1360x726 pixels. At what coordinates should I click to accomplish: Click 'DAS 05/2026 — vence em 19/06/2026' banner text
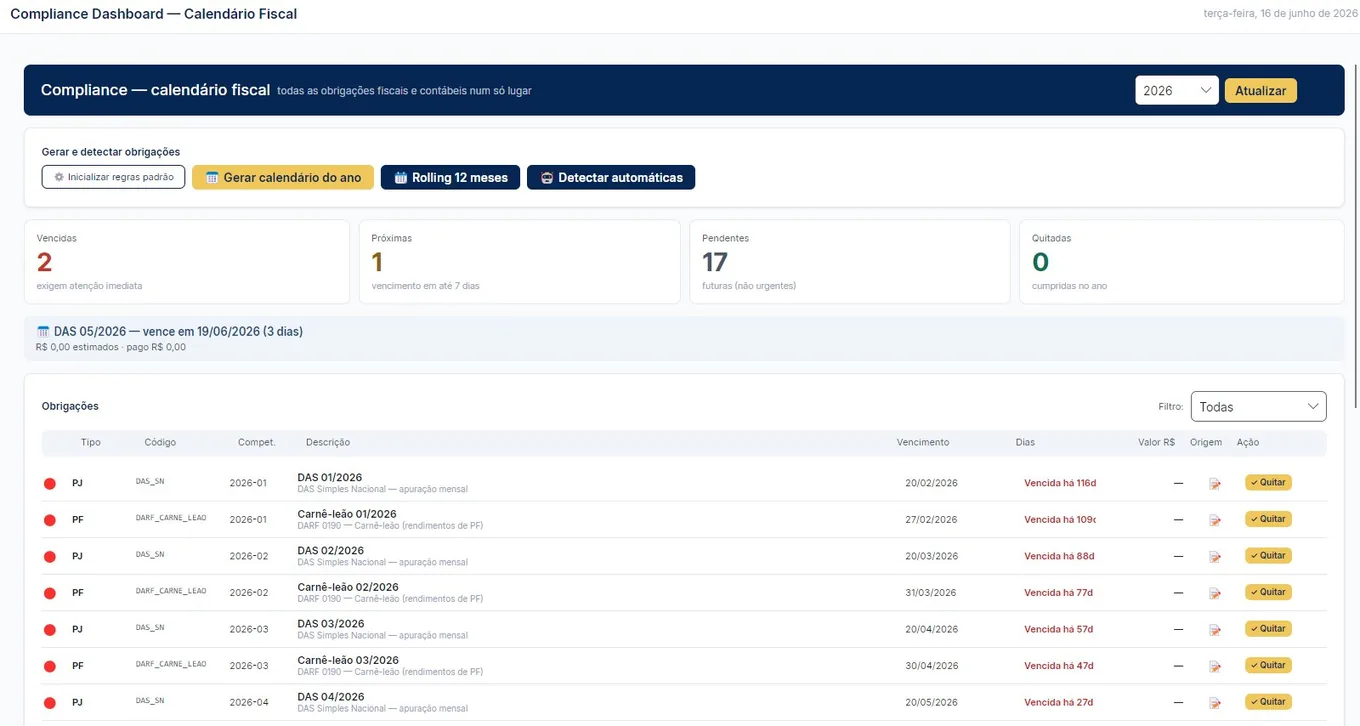[x=178, y=331]
